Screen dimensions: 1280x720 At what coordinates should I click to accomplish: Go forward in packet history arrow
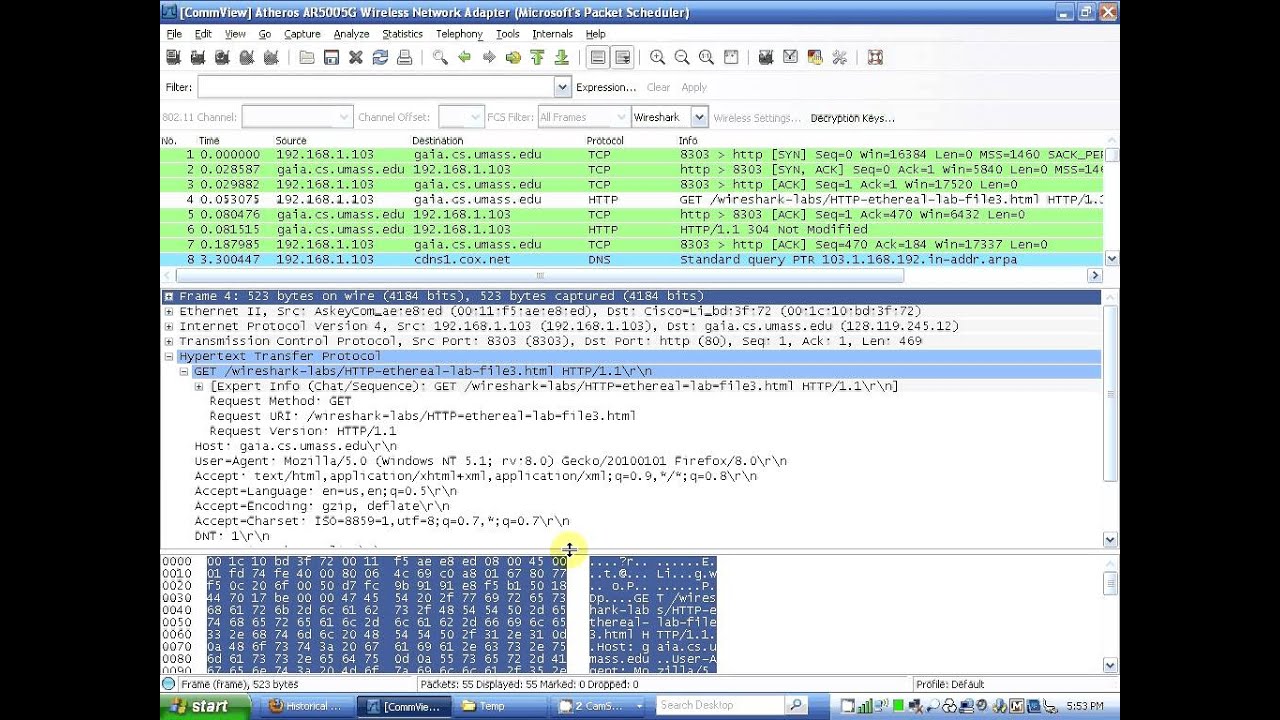(x=489, y=58)
